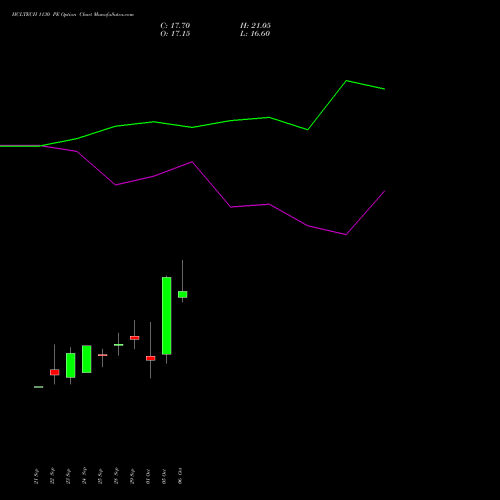Click the 24 Sep date label

(84, 476)
